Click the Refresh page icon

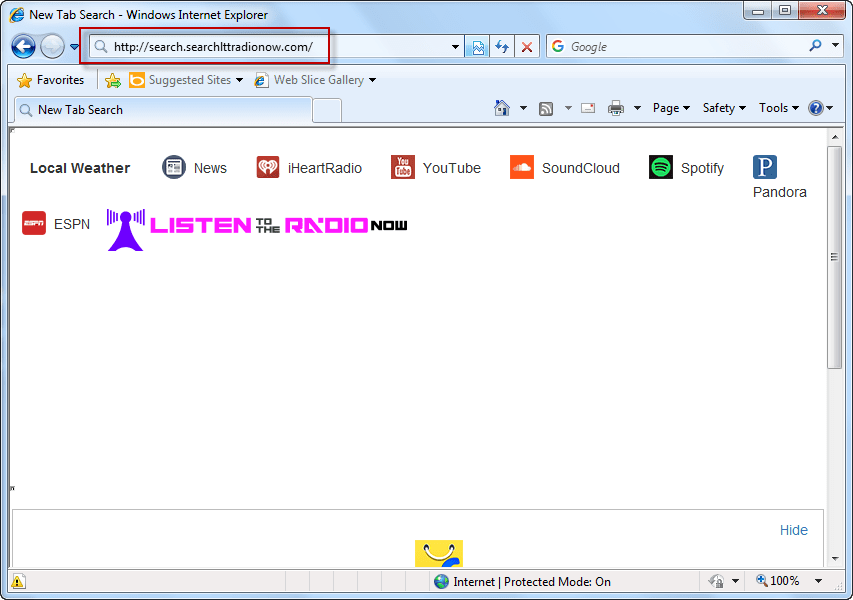(x=502, y=47)
